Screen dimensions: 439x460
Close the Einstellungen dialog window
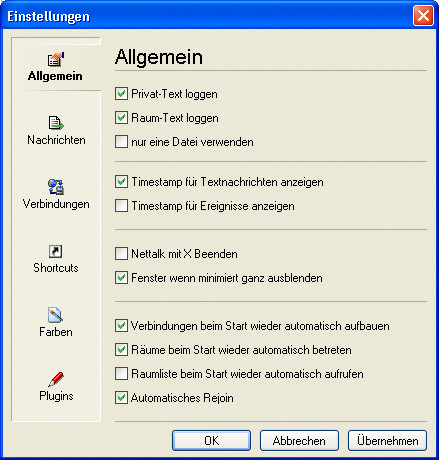(x=423, y=15)
